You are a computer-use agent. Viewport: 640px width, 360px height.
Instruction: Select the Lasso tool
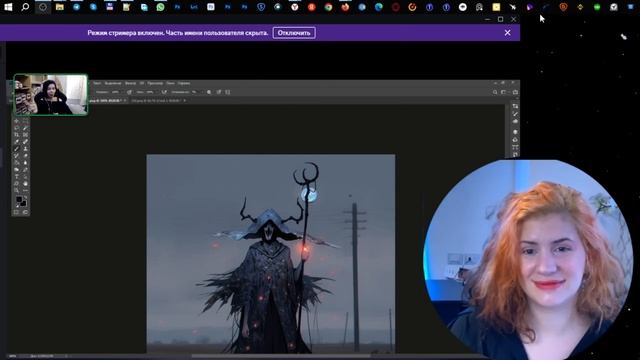tap(16, 128)
